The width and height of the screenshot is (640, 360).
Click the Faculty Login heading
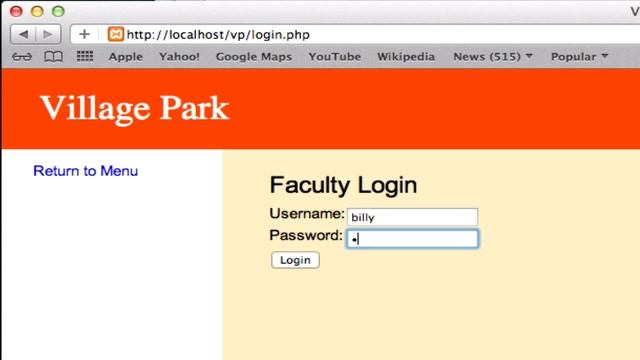(x=343, y=185)
